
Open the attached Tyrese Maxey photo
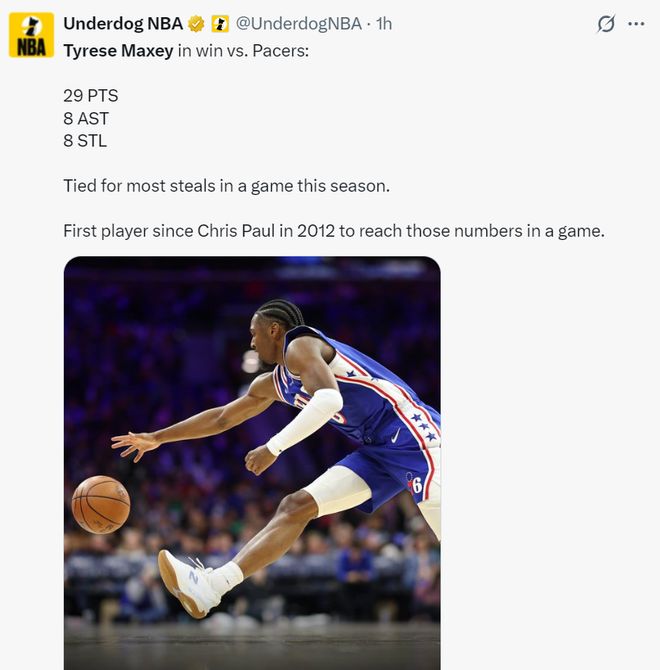(x=252, y=463)
